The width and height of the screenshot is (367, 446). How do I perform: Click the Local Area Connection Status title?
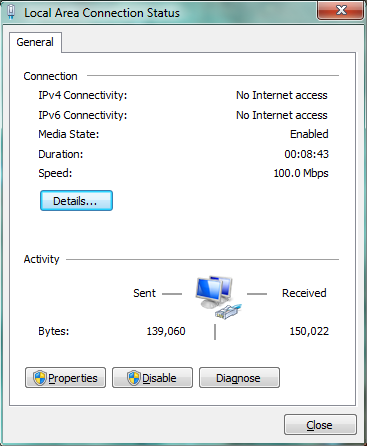click(x=102, y=13)
